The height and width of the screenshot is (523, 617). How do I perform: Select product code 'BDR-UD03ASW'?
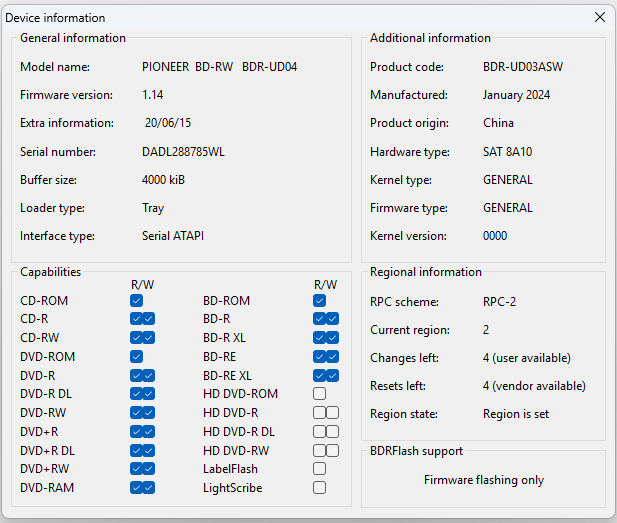click(523, 67)
